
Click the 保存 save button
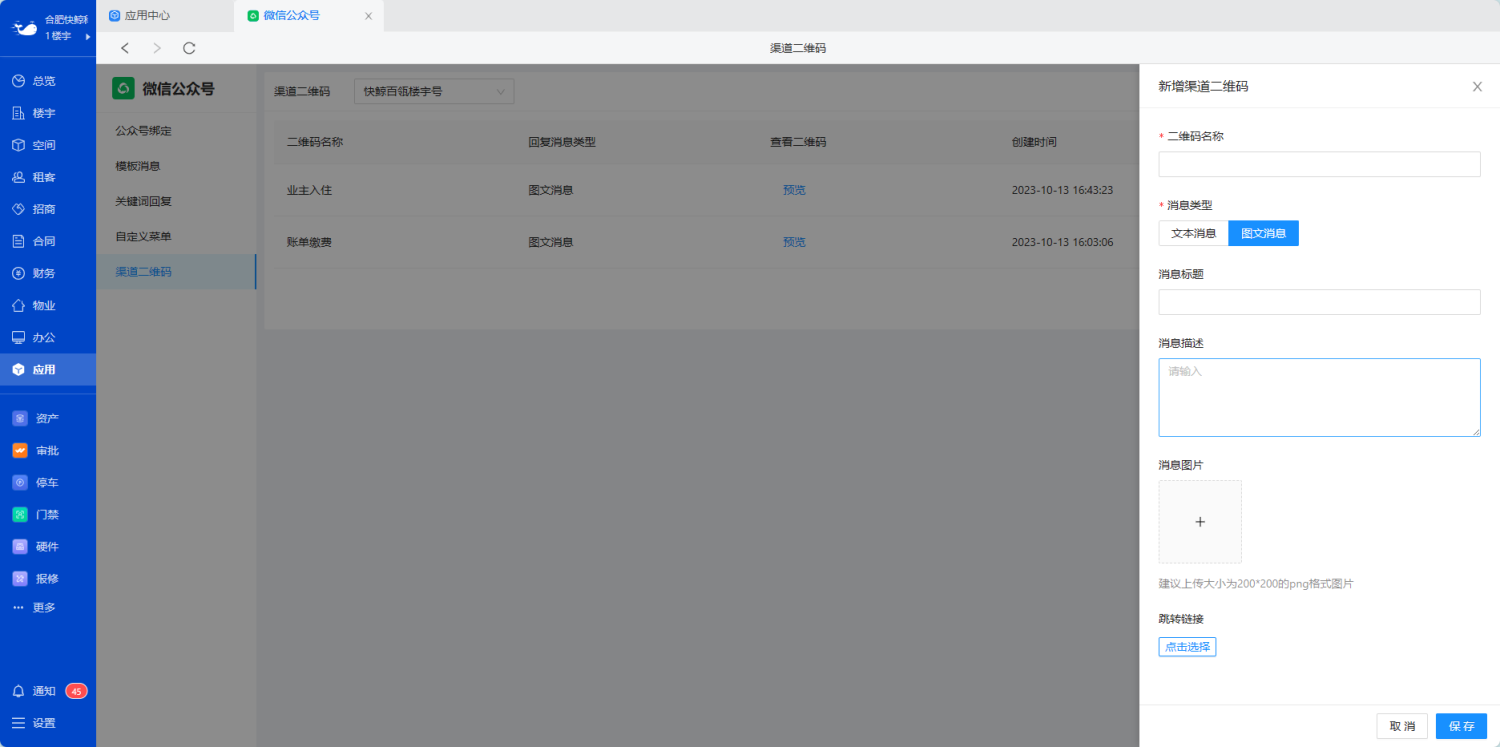[x=1461, y=726]
